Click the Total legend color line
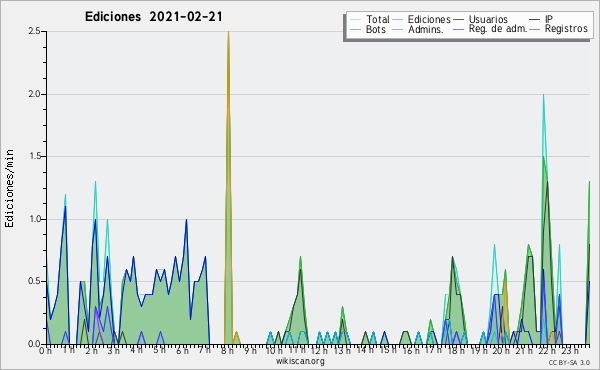Viewport: 600px width, 370px height. (x=355, y=19)
